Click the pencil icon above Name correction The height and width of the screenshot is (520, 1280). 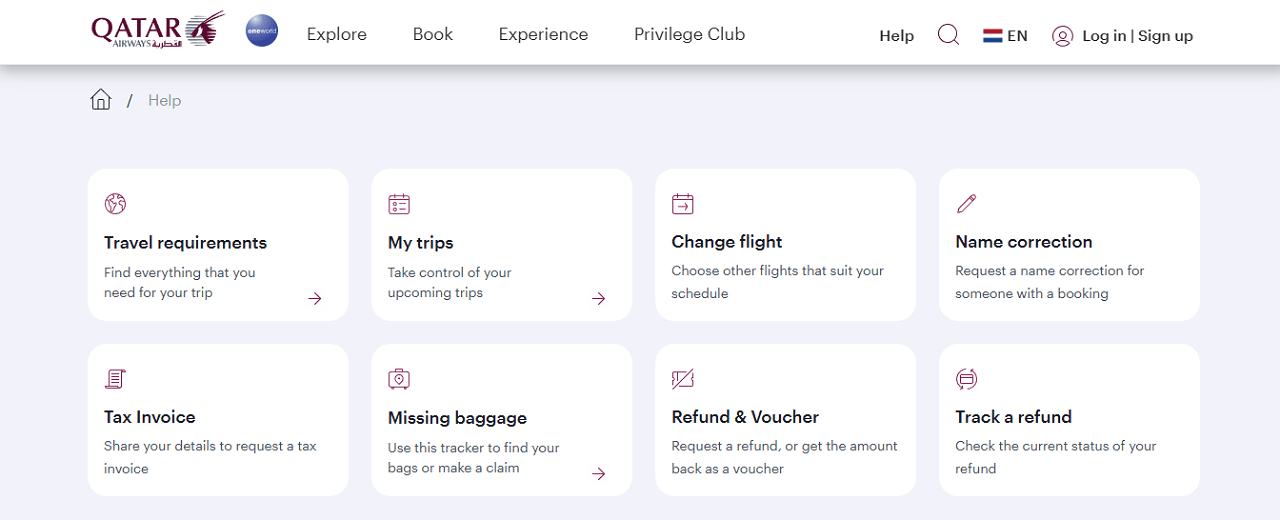point(966,204)
